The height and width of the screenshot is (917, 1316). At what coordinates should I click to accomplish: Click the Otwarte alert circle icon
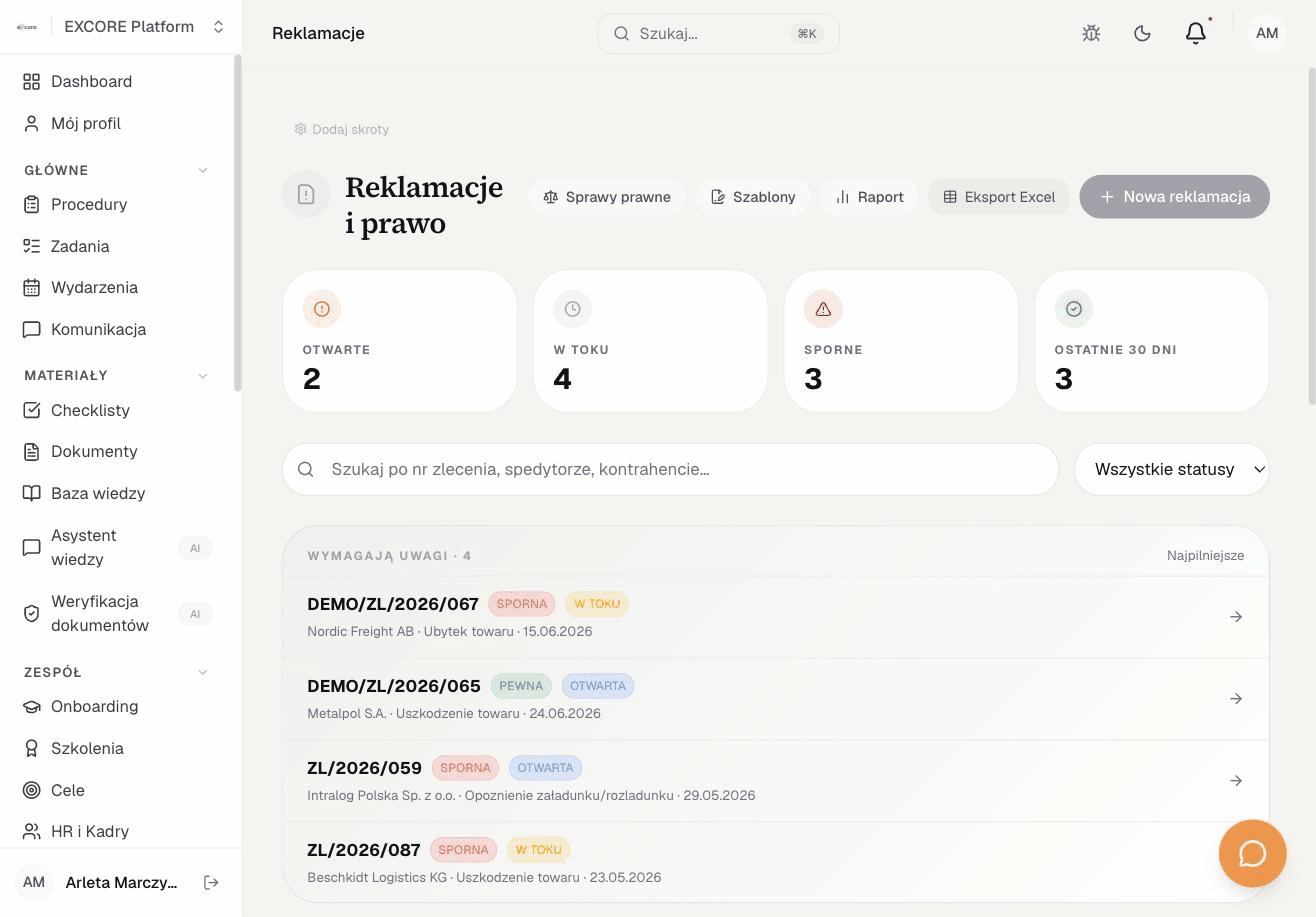(322, 309)
